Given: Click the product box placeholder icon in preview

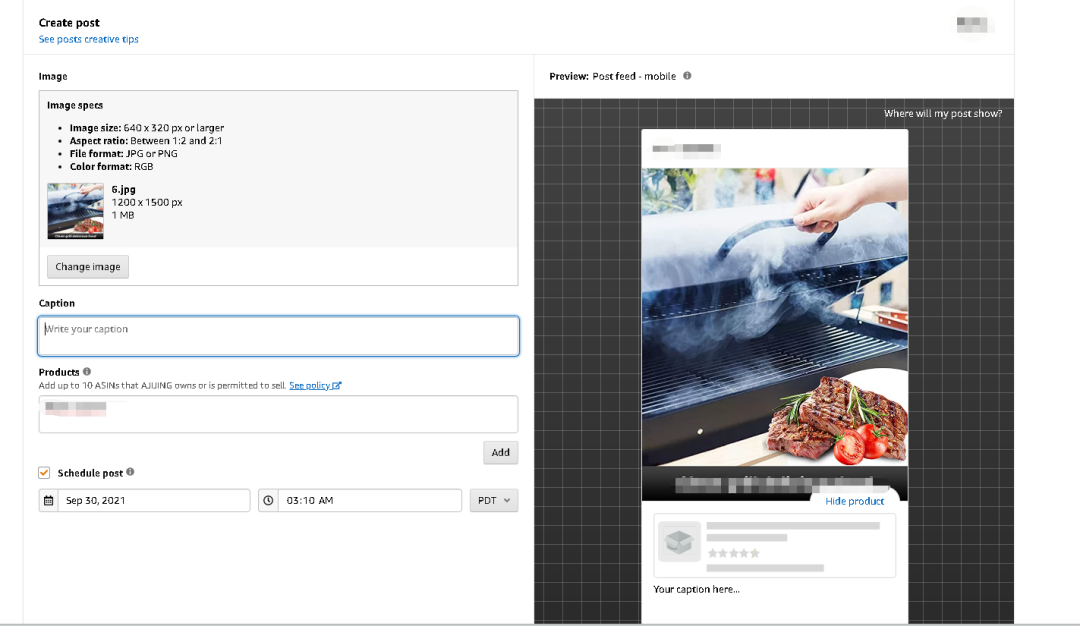Looking at the screenshot, I should (679, 542).
